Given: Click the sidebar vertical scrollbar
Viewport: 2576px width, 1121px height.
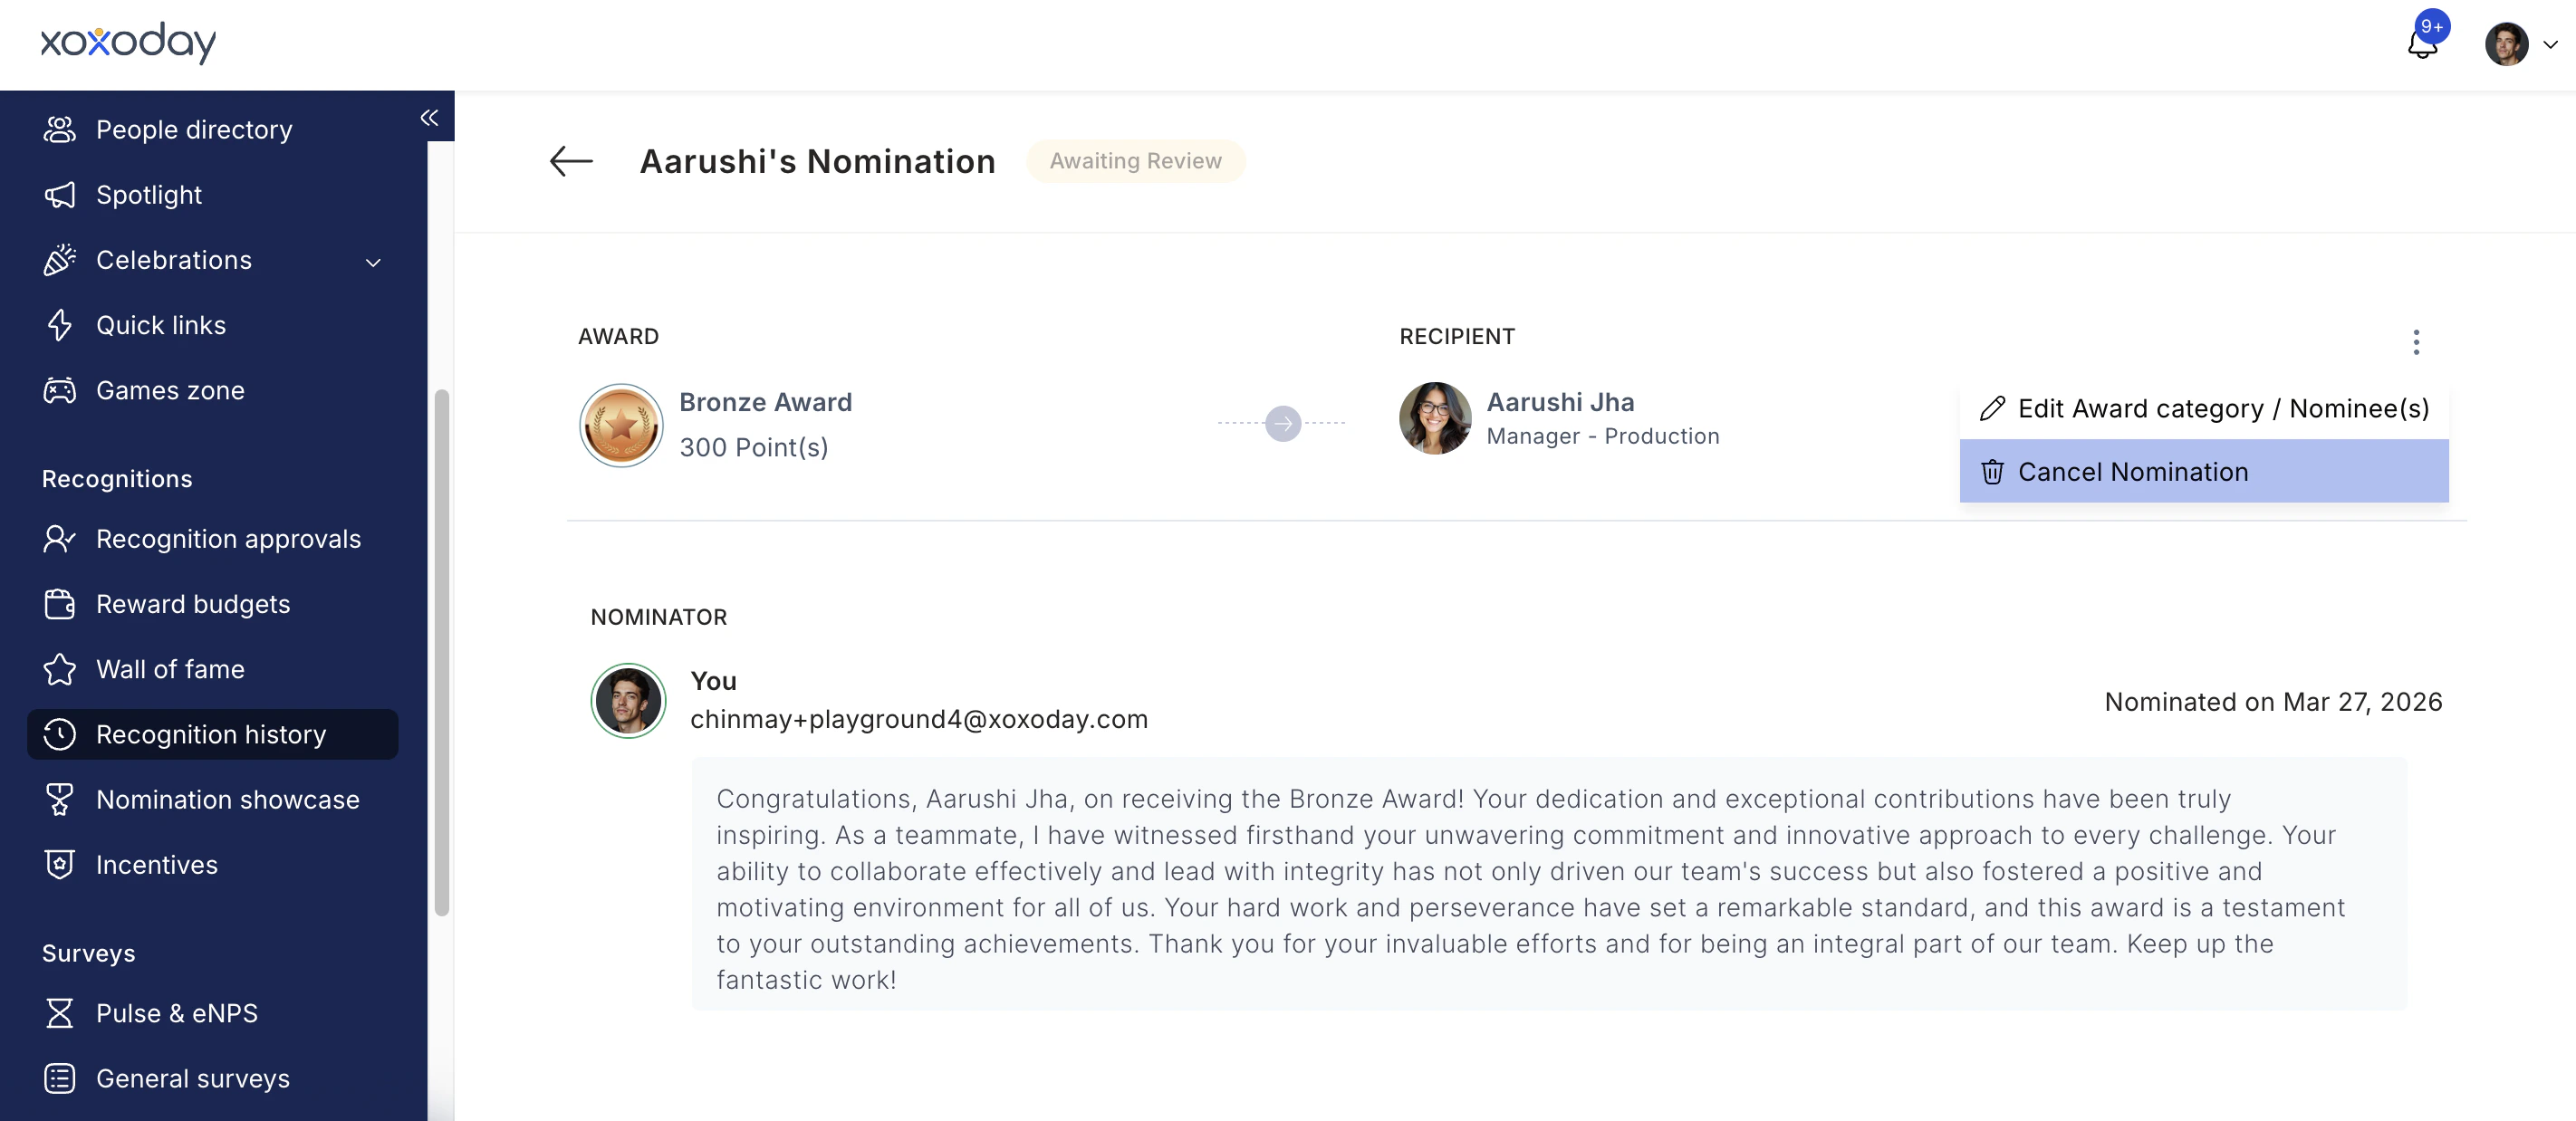Looking at the screenshot, I should pyautogui.click(x=441, y=652).
